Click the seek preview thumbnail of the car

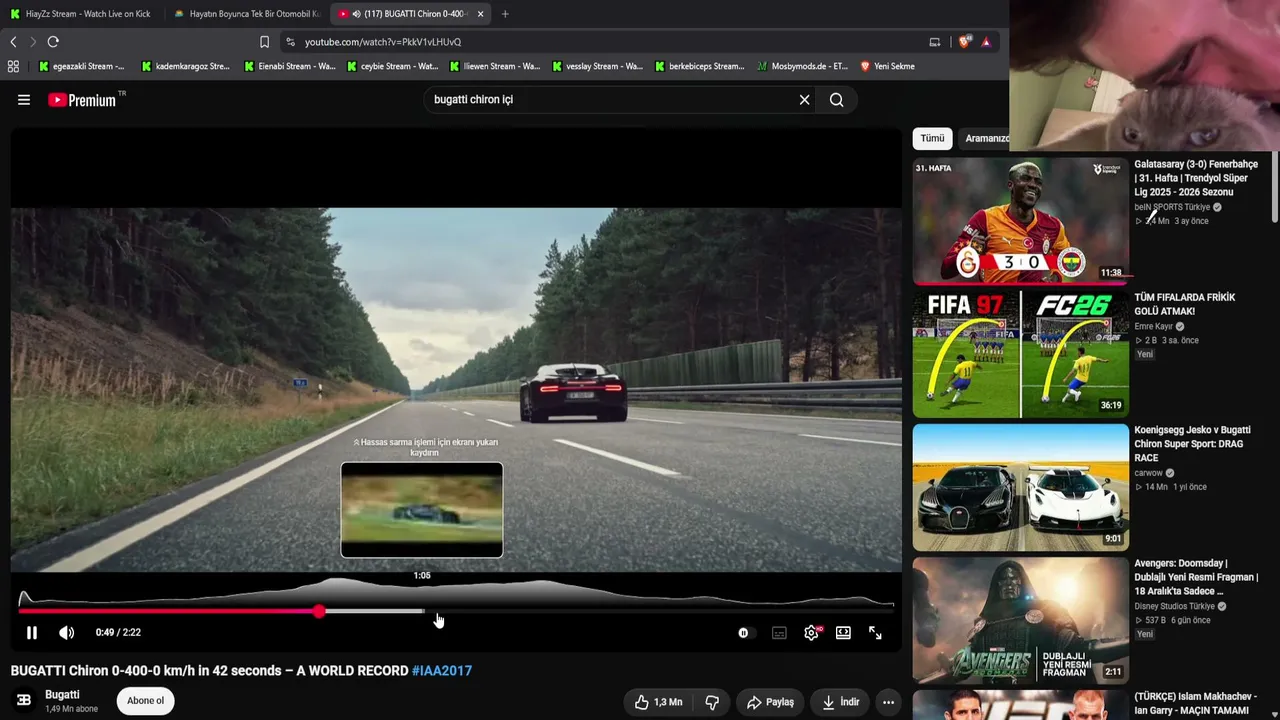(x=422, y=510)
